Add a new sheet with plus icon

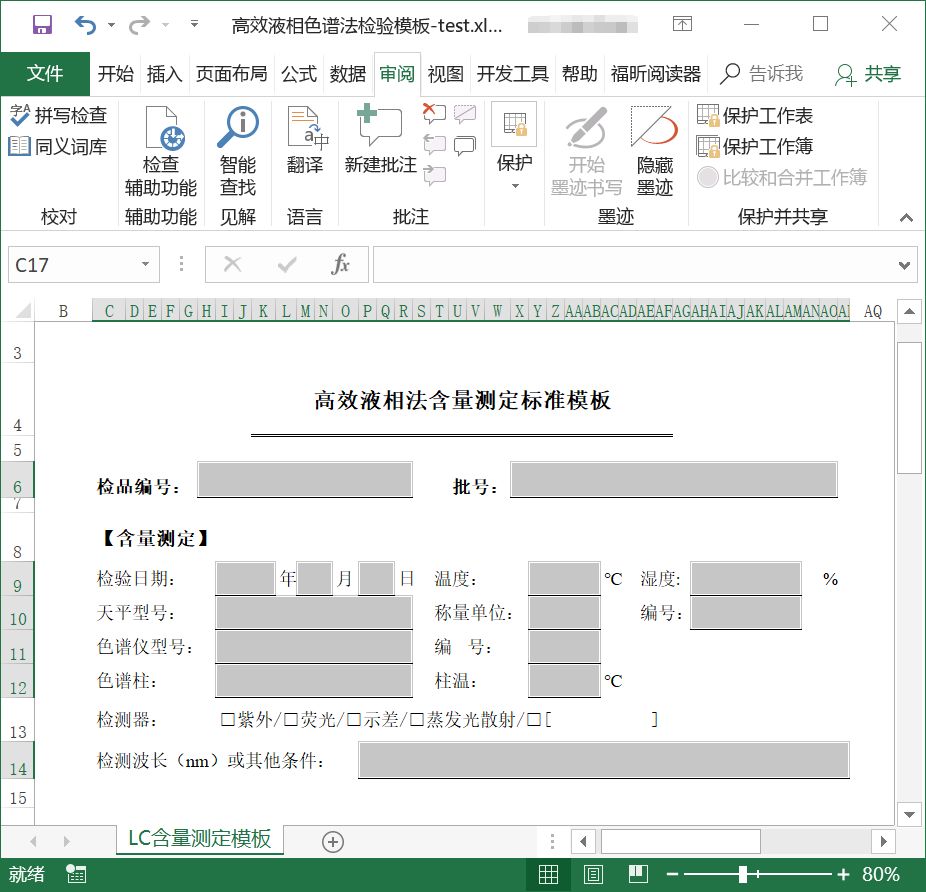click(x=333, y=842)
